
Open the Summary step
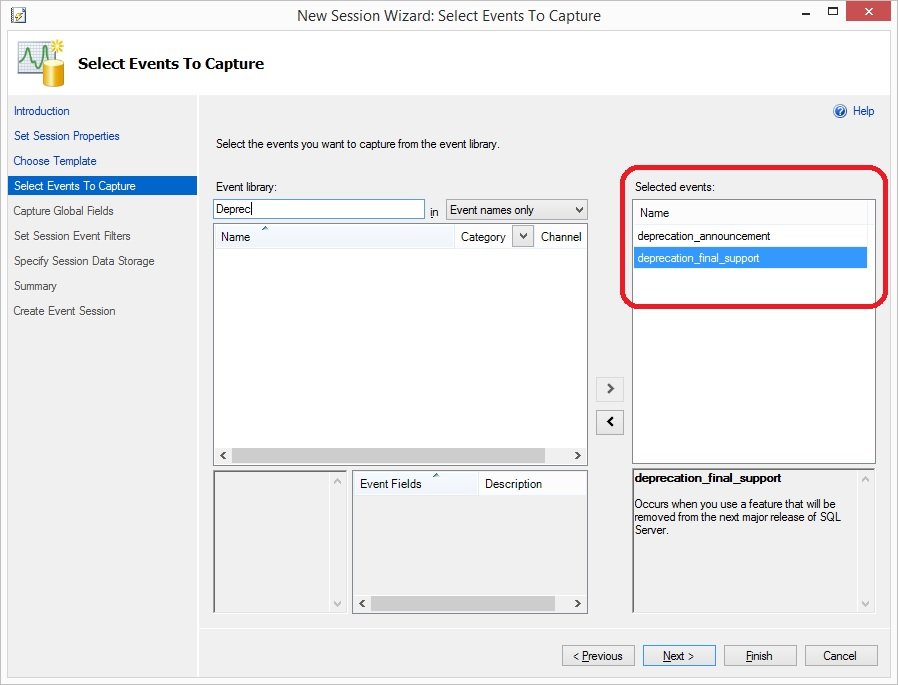tap(35, 286)
